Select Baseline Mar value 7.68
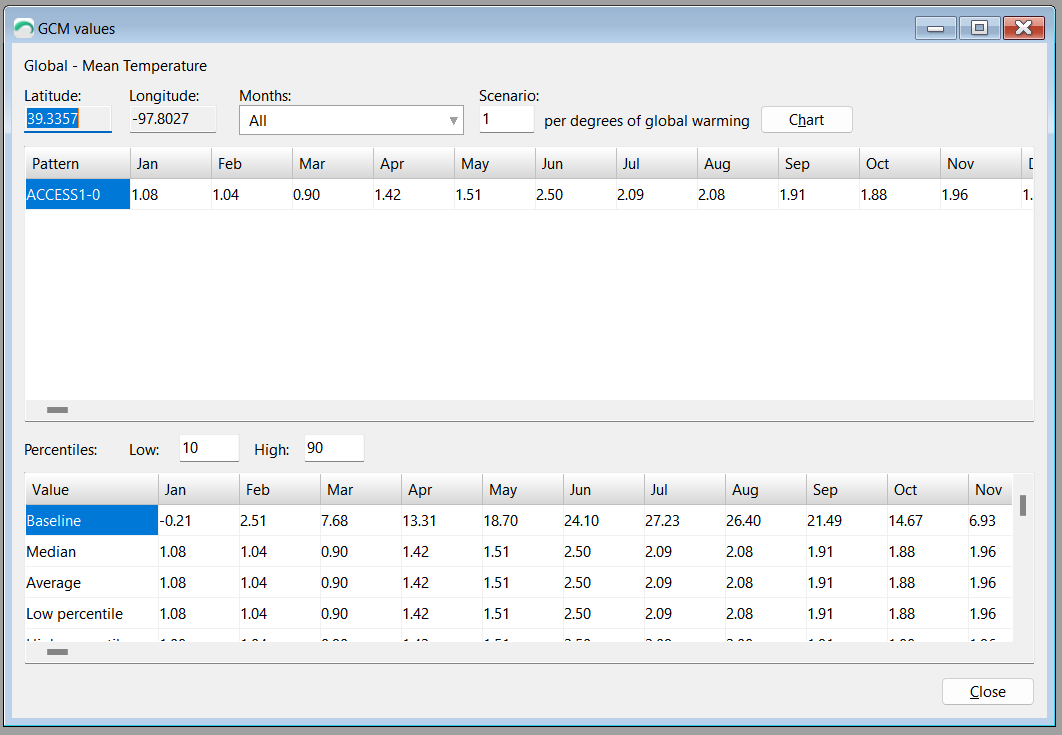1062x735 pixels. pyautogui.click(x=360, y=521)
